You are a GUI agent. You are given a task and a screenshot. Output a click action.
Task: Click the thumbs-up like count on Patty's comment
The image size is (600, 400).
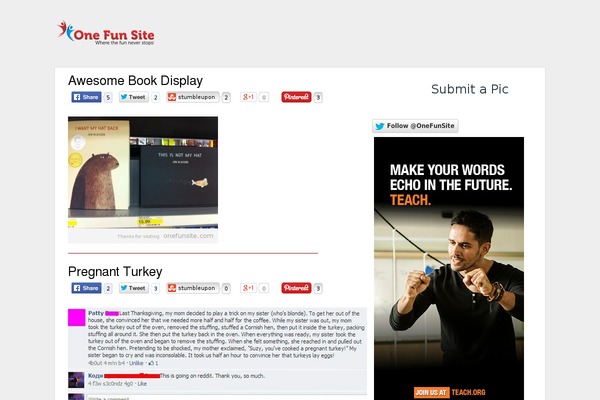[153, 363]
